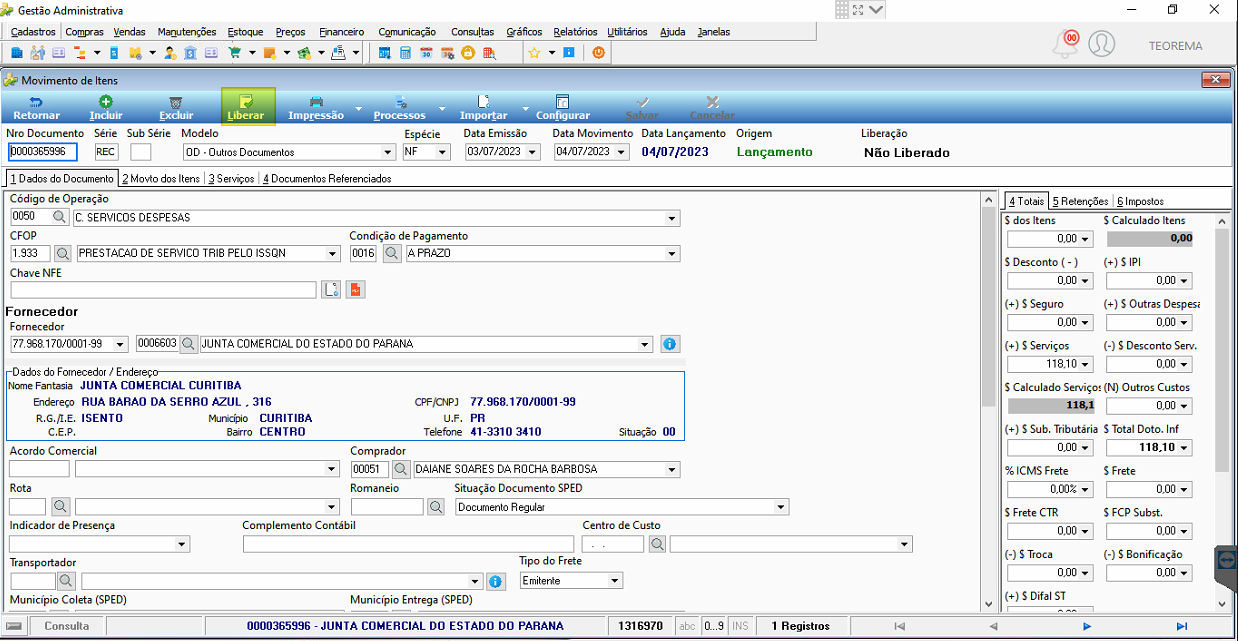Screen dimensions: 1238x641
Task: Open the Condição de Pagamento dropdown
Action: pyautogui.click(x=673, y=254)
